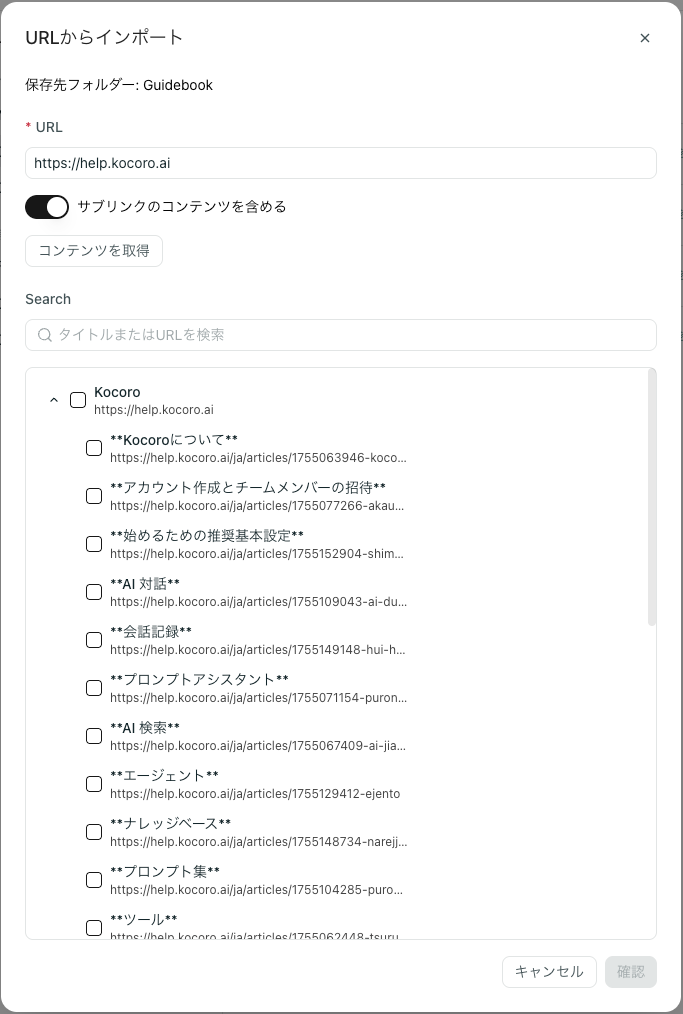The height and width of the screenshot is (1014, 683).
Task: Click the コンテンツを取得 button
Action: [94, 251]
